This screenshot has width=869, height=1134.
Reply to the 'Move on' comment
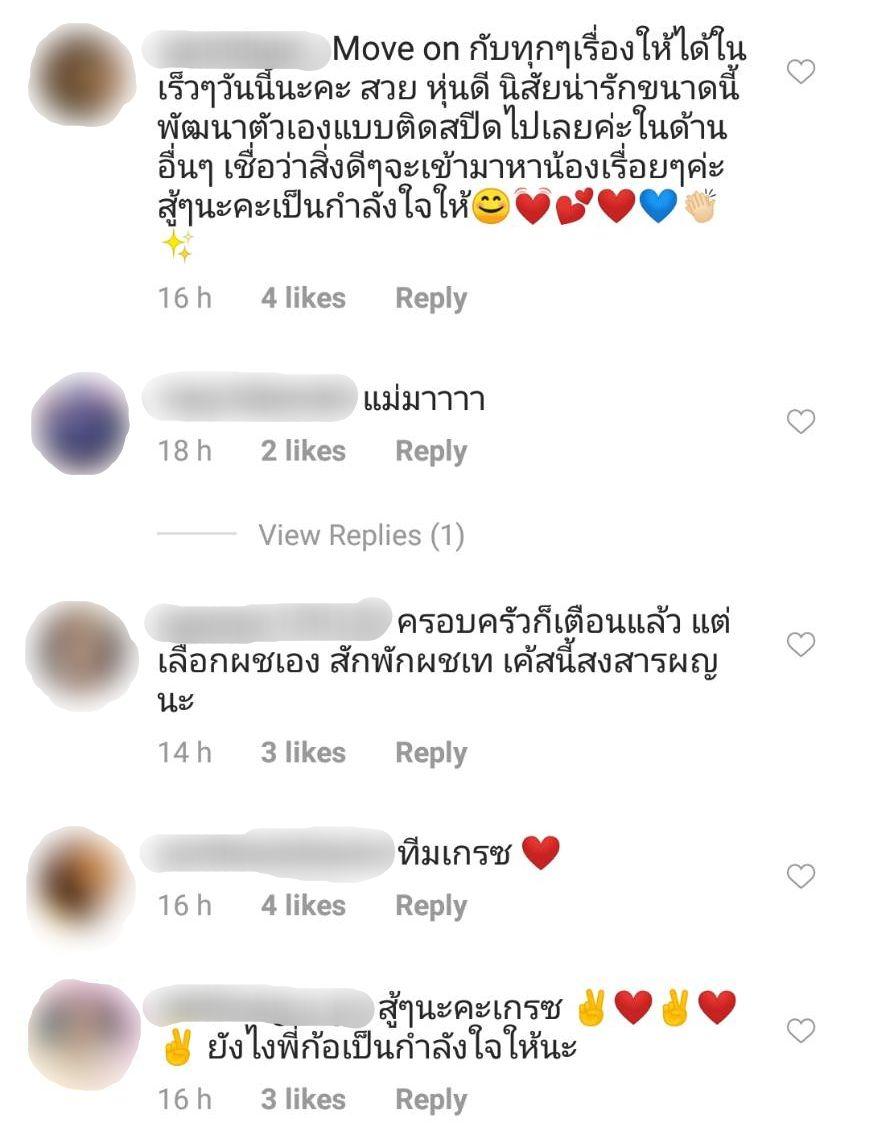(431, 299)
